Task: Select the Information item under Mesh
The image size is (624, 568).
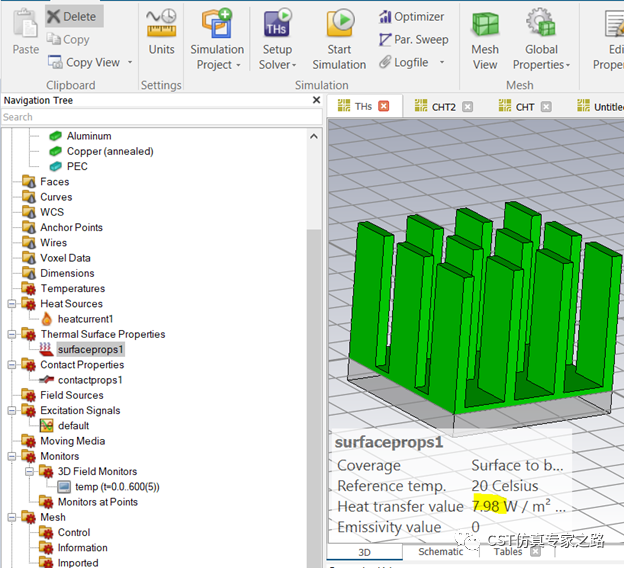Action: point(74,548)
